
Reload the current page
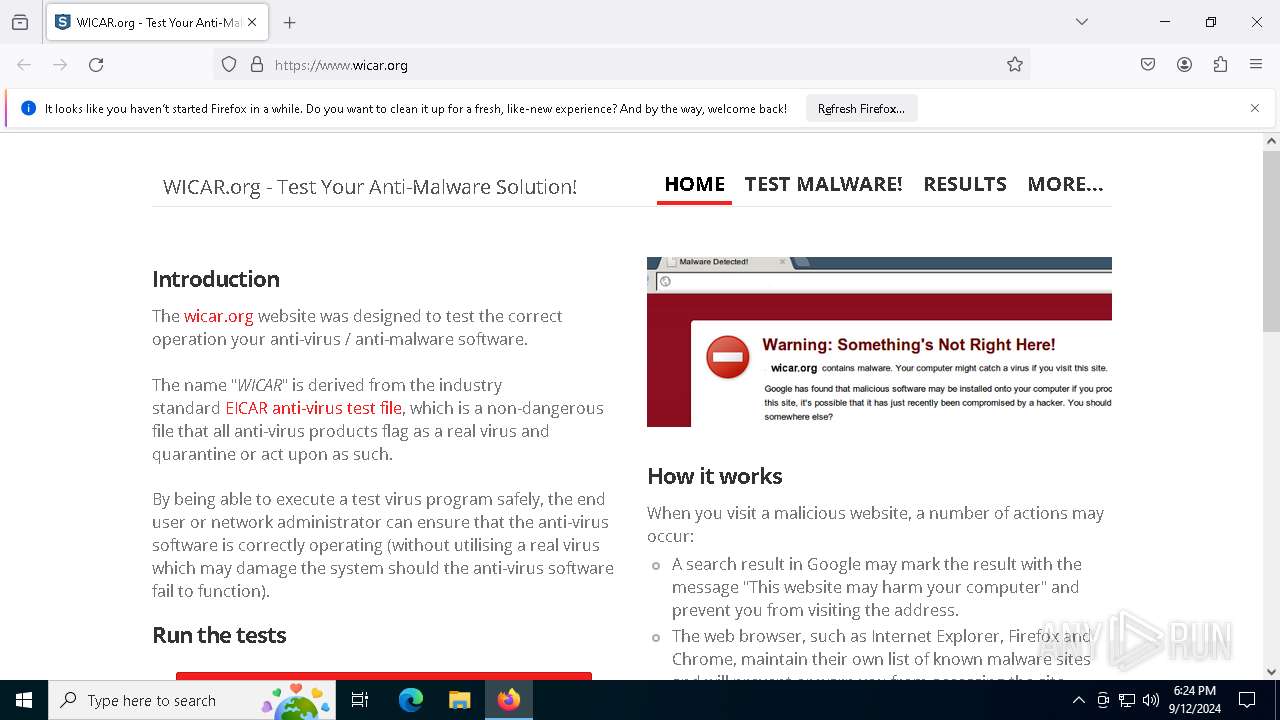click(96, 65)
